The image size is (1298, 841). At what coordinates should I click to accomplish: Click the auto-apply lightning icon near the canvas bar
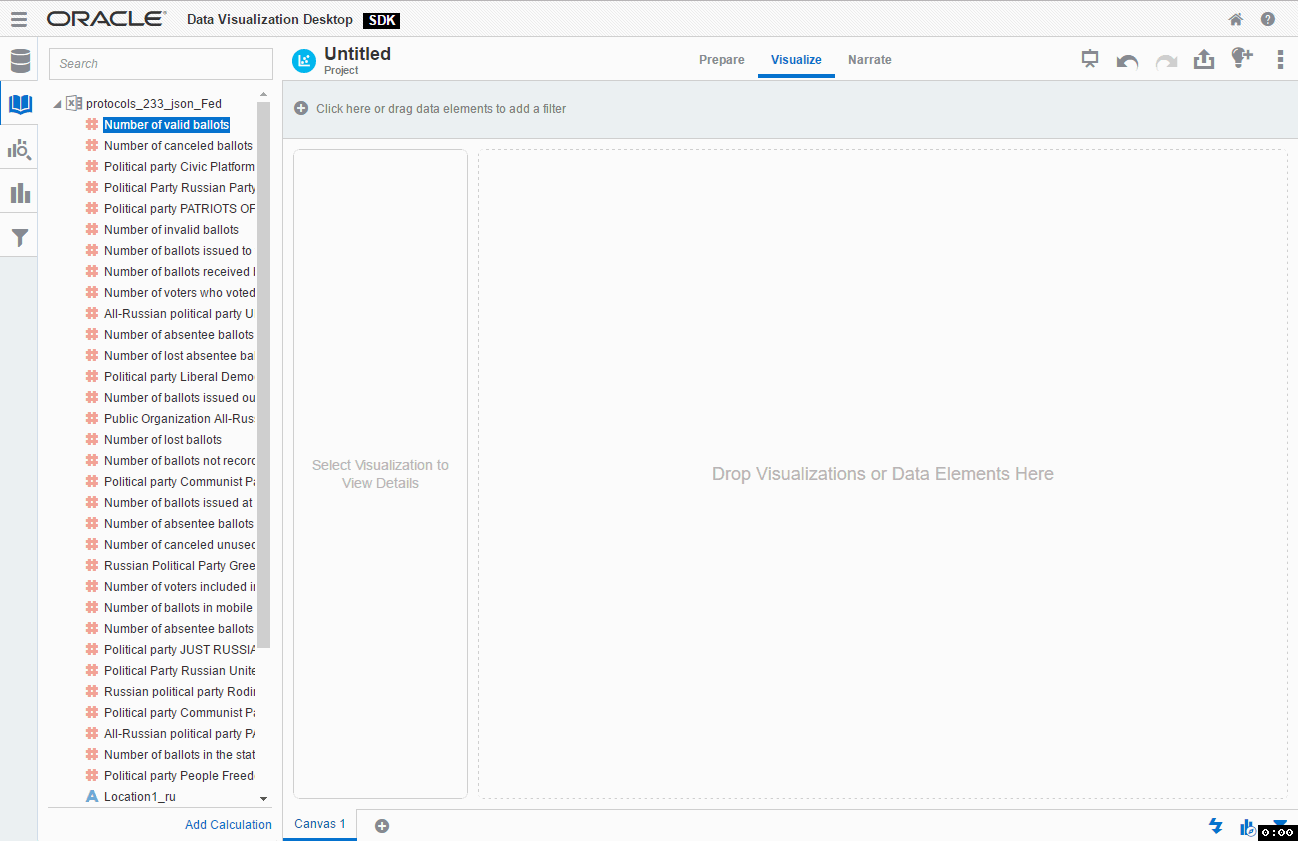pos(1216,826)
